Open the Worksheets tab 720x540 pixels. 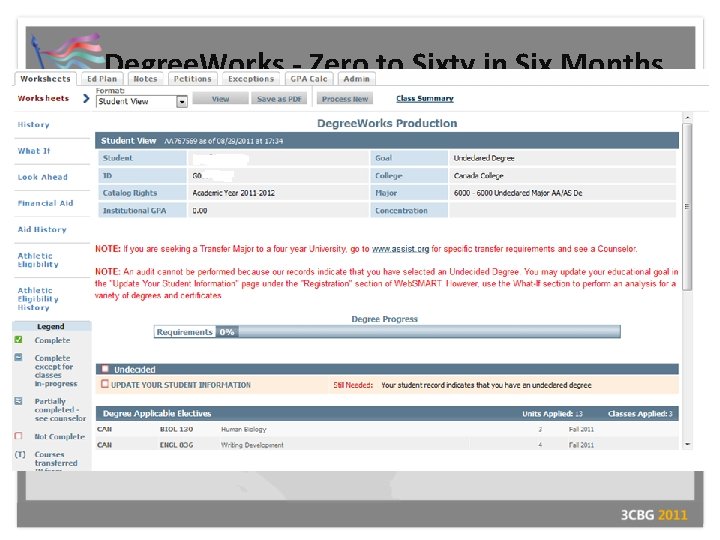(x=45, y=79)
